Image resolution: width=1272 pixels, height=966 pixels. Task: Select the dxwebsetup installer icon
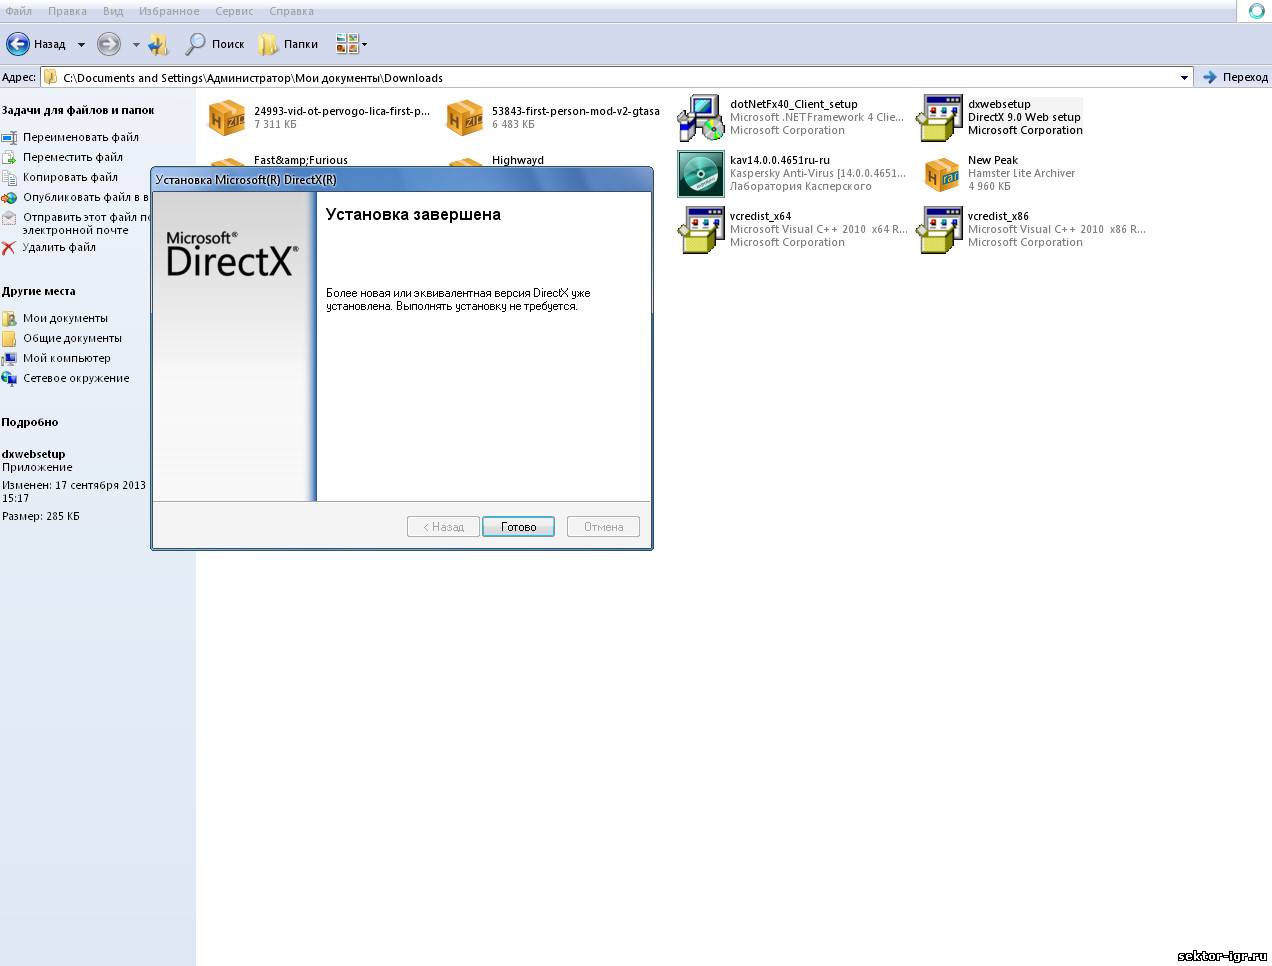coord(939,117)
